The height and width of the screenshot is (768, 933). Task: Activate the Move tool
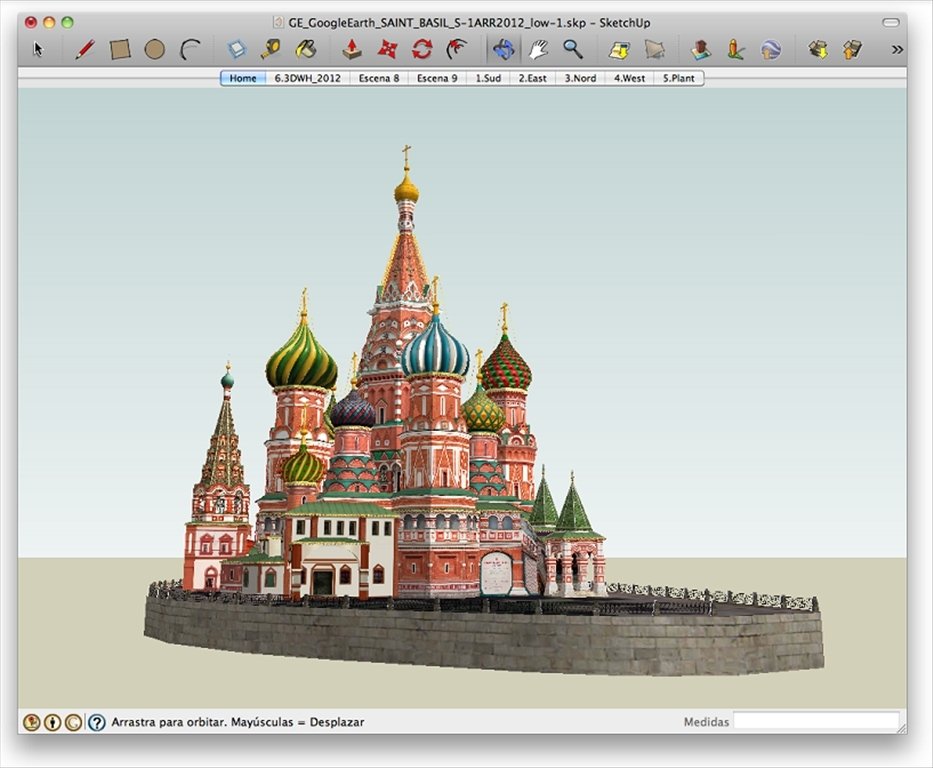click(387, 49)
